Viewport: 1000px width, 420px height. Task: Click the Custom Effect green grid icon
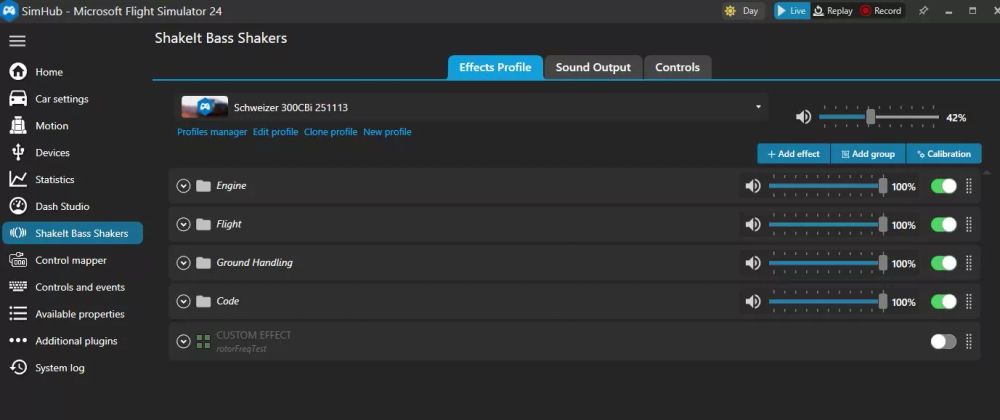click(x=203, y=342)
